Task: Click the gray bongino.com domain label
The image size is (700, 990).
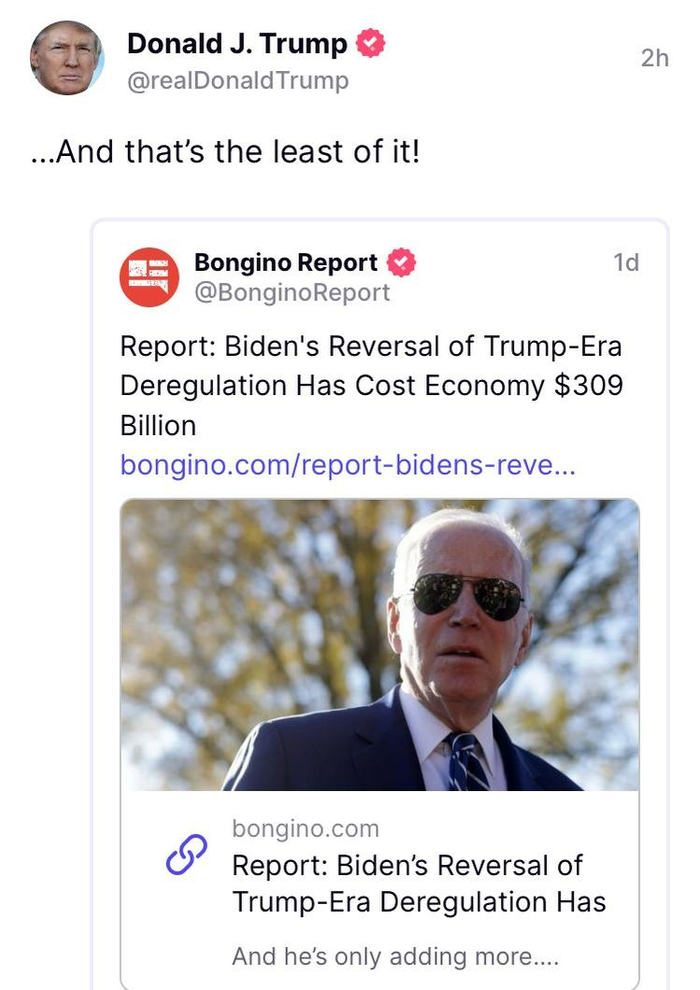Action: [x=306, y=829]
